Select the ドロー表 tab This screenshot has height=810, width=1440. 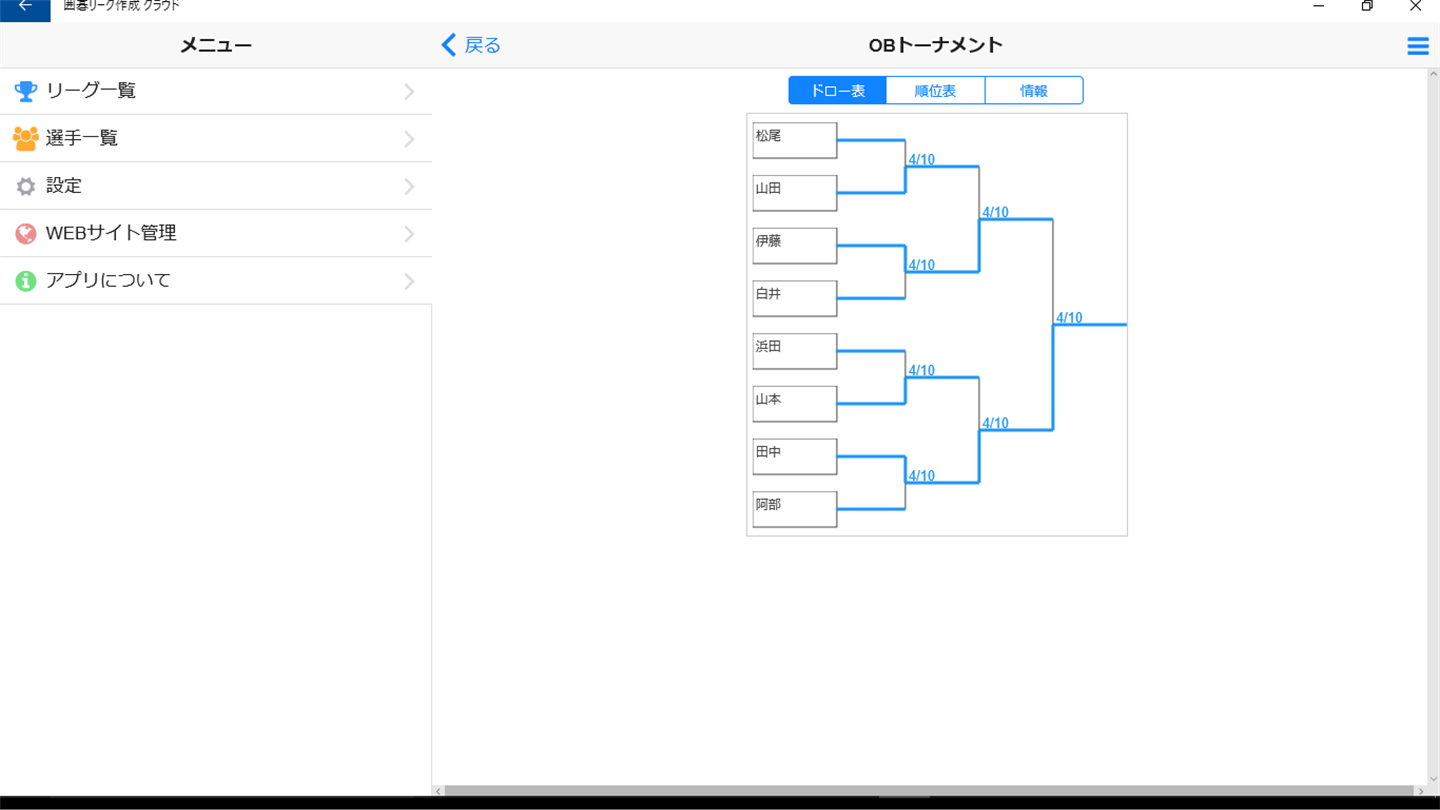[x=837, y=91]
